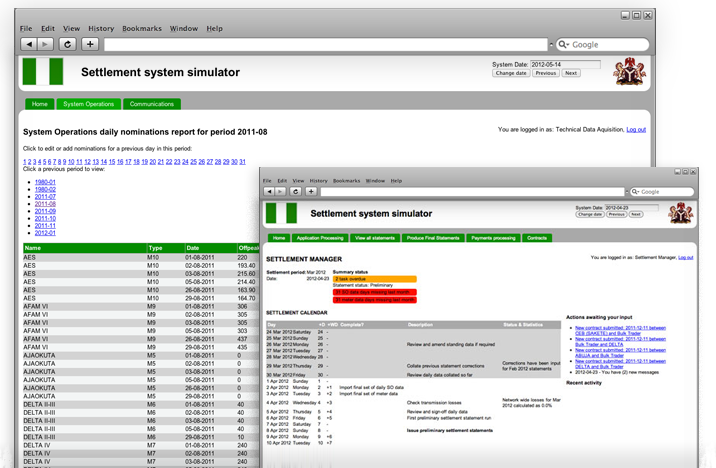
Task: Open period 2011-10 link
Action: (x=45, y=218)
